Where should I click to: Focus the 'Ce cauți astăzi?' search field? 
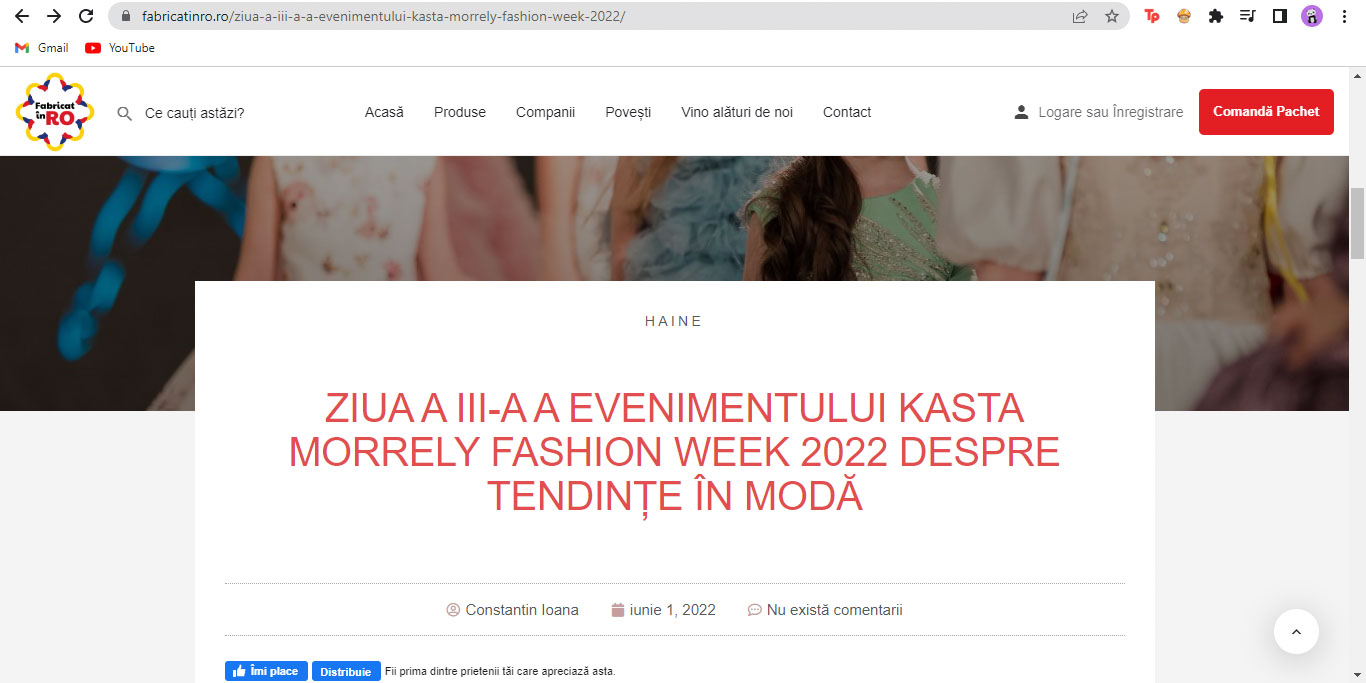[x=195, y=113]
